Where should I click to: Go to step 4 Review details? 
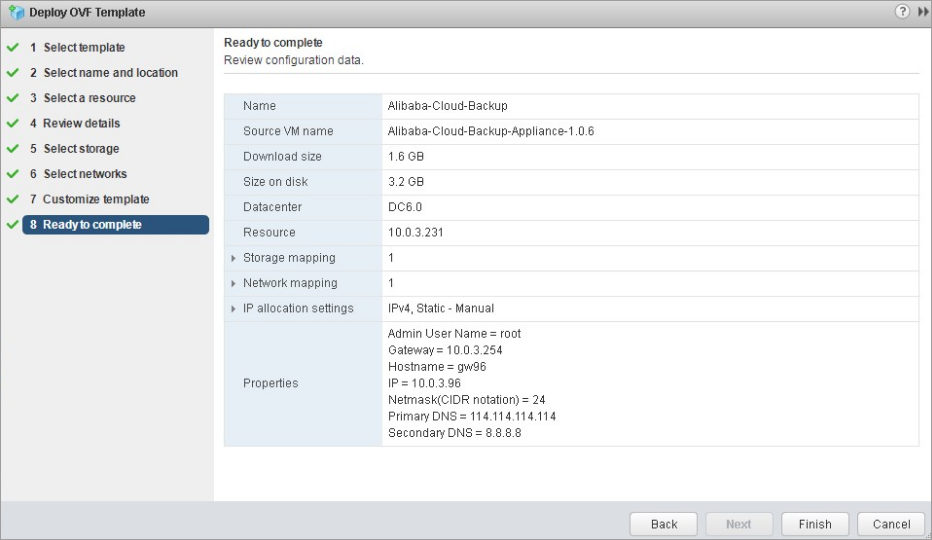[x=75, y=123]
